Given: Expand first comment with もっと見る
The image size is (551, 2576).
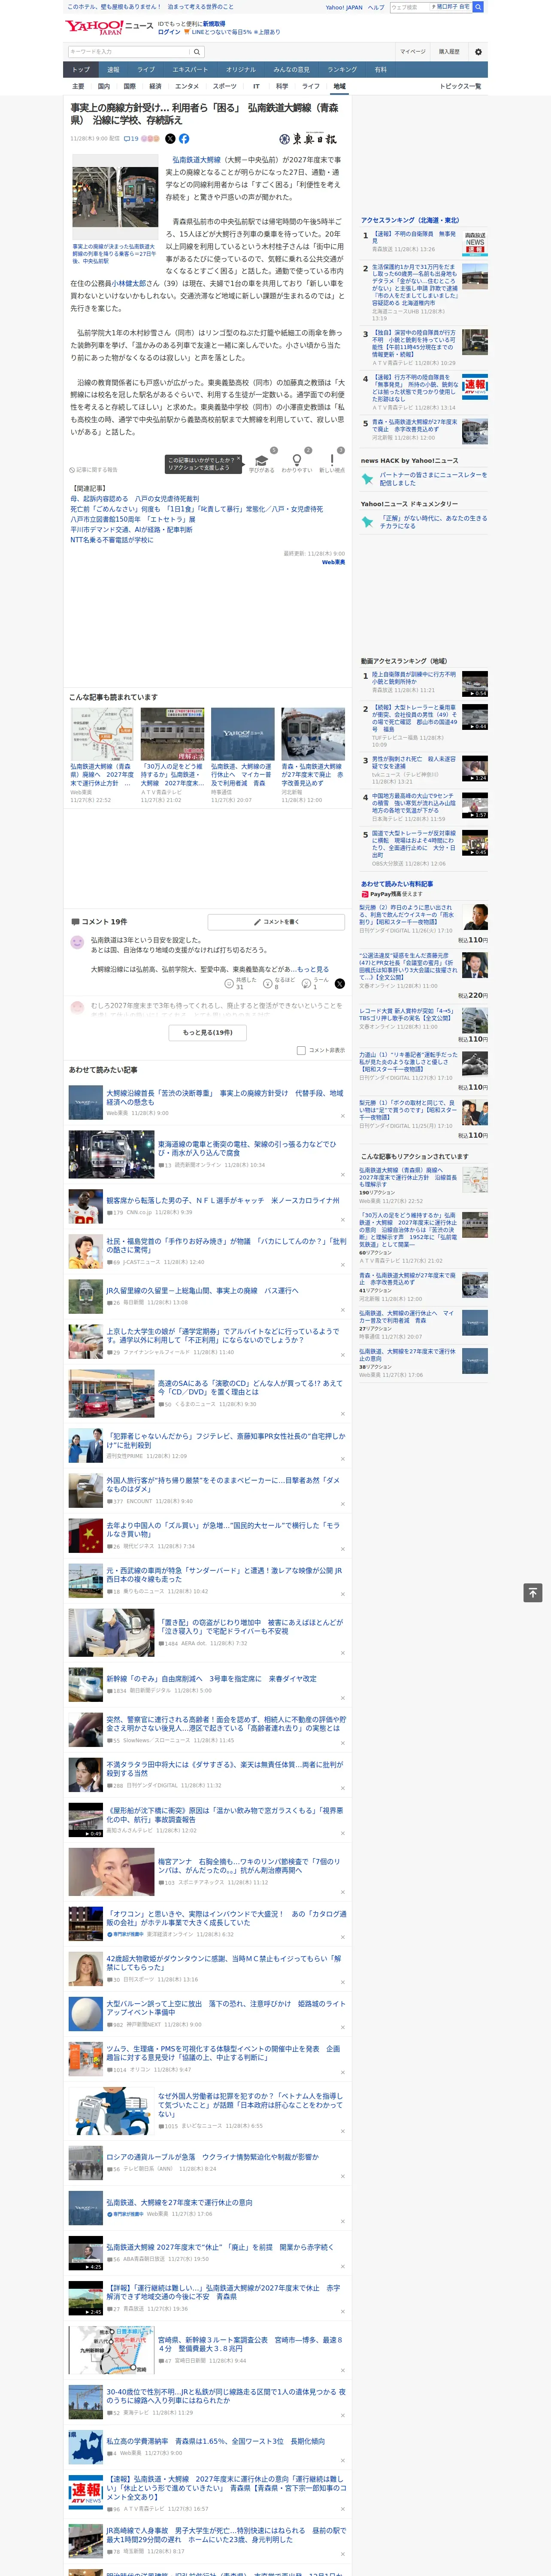Looking at the screenshot, I should (312, 969).
